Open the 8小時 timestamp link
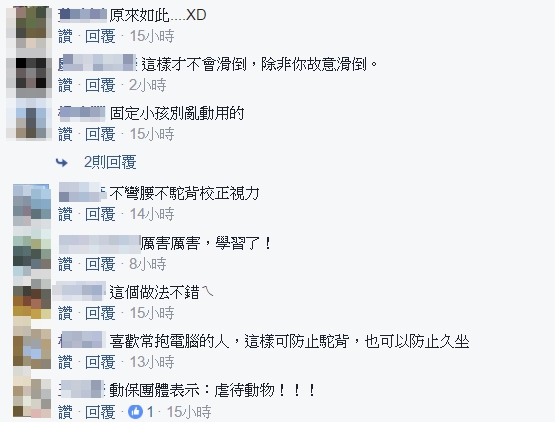Viewport: 555px width, 422px height. pos(148,264)
